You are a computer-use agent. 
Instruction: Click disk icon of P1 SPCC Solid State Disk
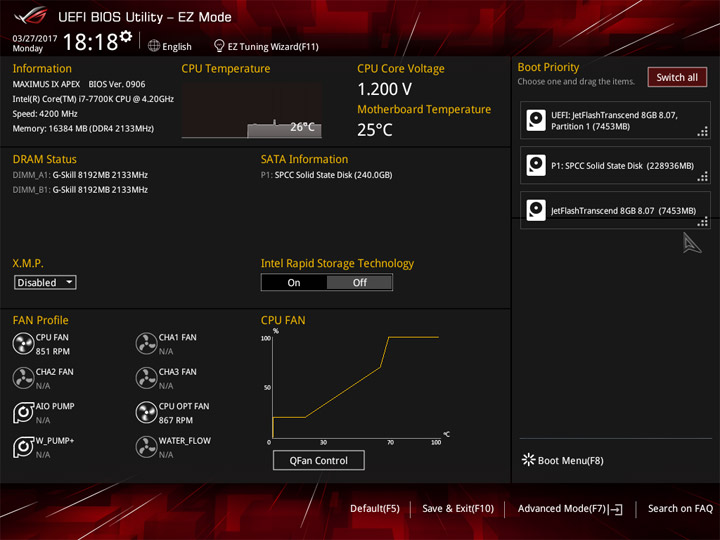[x=536, y=165]
